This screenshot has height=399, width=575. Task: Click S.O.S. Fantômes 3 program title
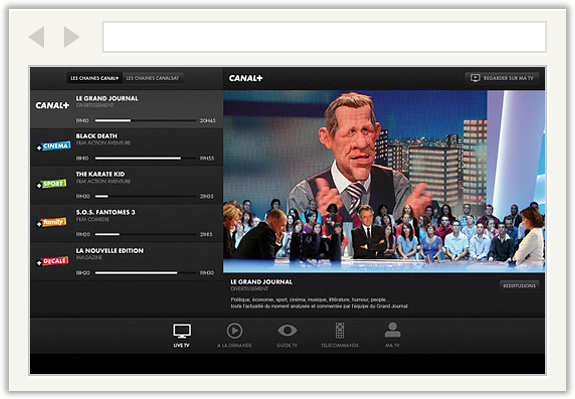[x=105, y=212]
